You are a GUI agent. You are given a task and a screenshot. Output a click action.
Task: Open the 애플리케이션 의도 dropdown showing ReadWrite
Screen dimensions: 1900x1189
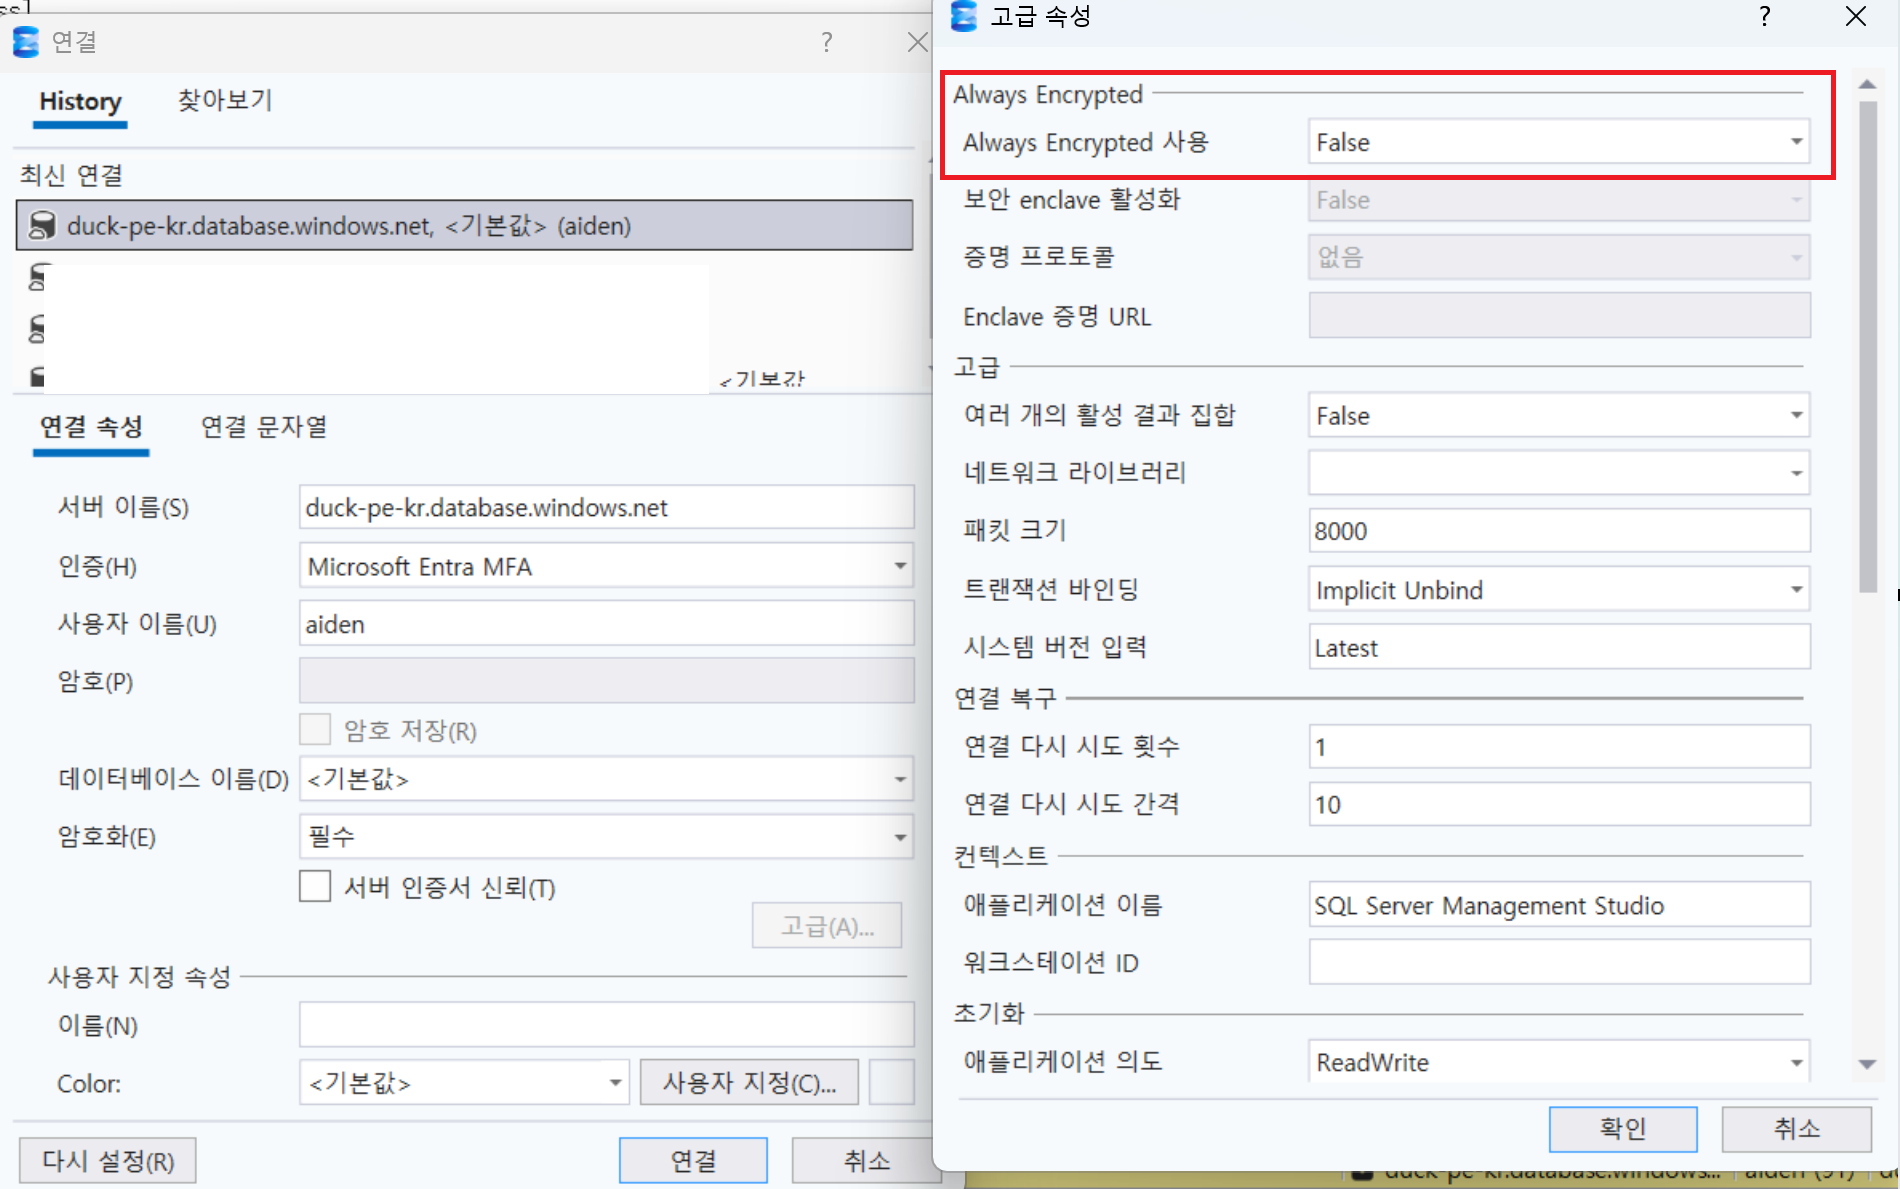pyautogui.click(x=1559, y=1061)
